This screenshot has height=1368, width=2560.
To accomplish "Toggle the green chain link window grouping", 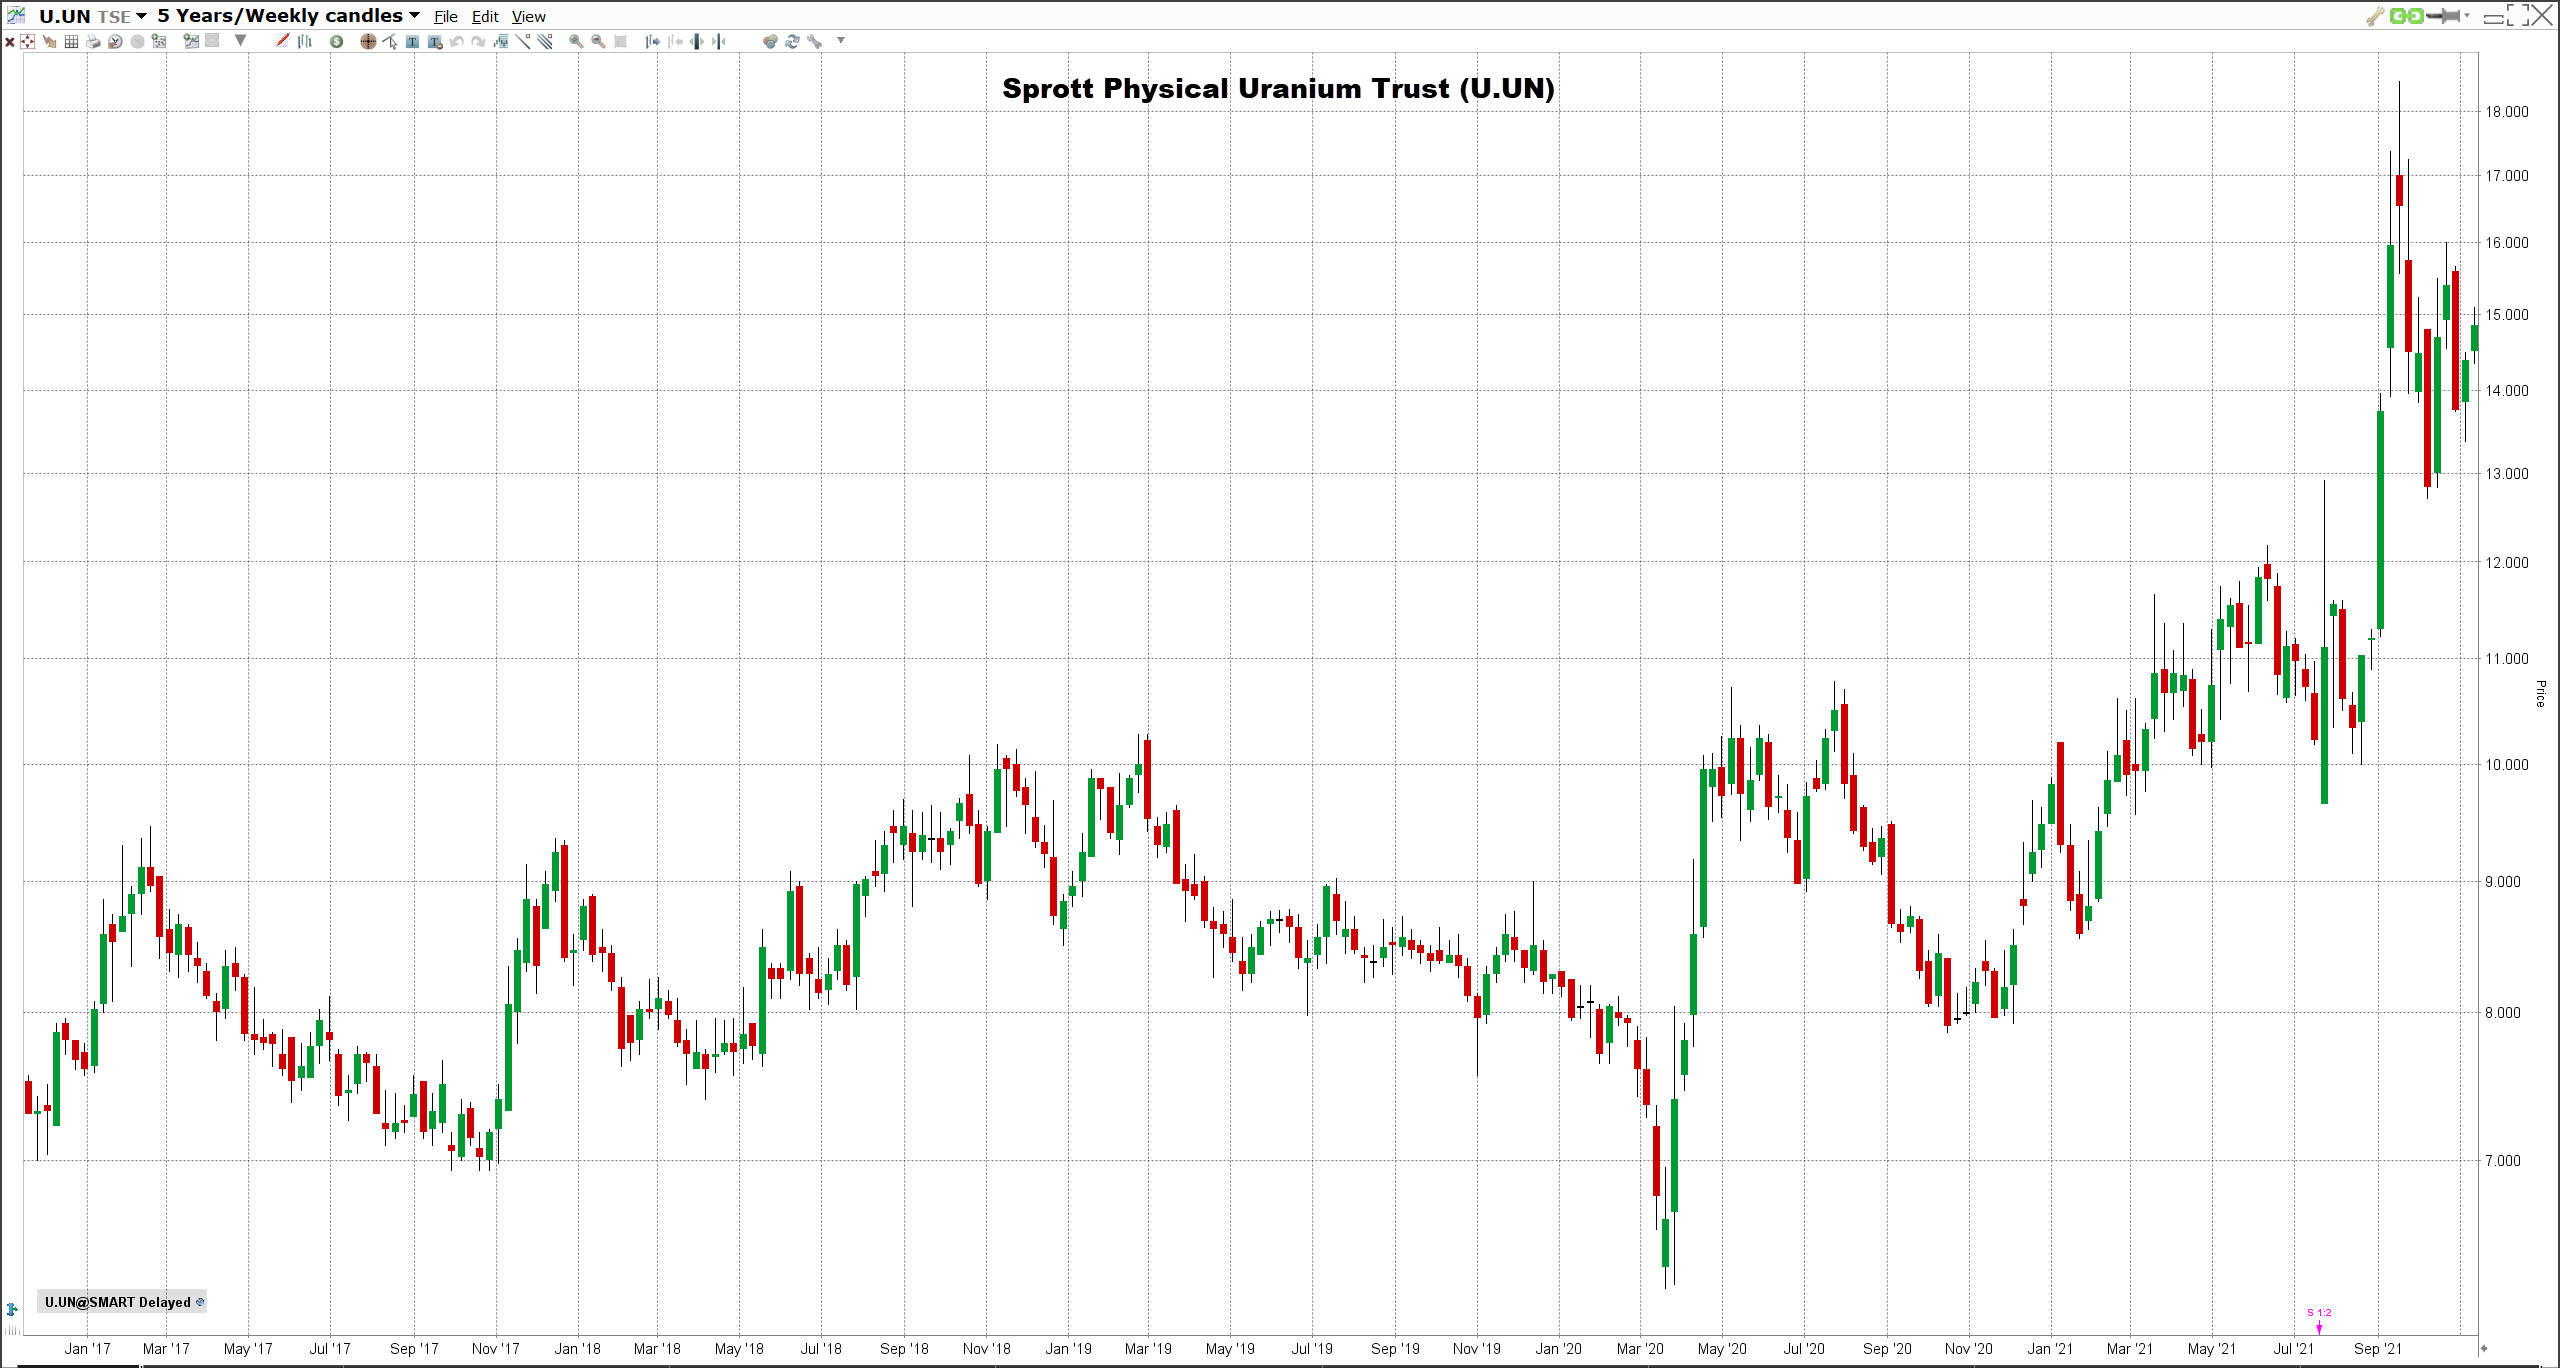I will pyautogui.click(x=2407, y=16).
